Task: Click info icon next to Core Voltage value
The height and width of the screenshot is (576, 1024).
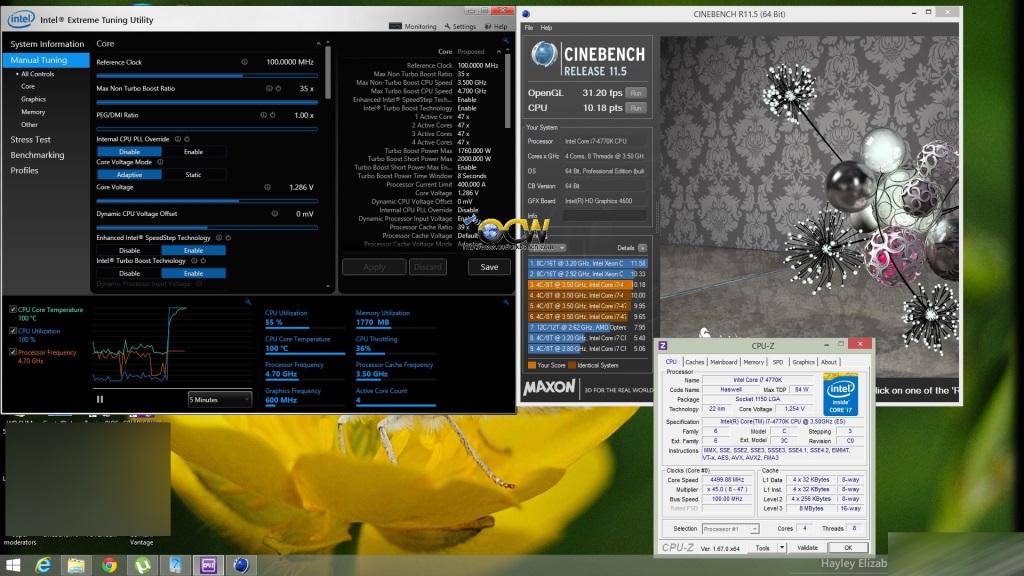Action: (x=267, y=187)
